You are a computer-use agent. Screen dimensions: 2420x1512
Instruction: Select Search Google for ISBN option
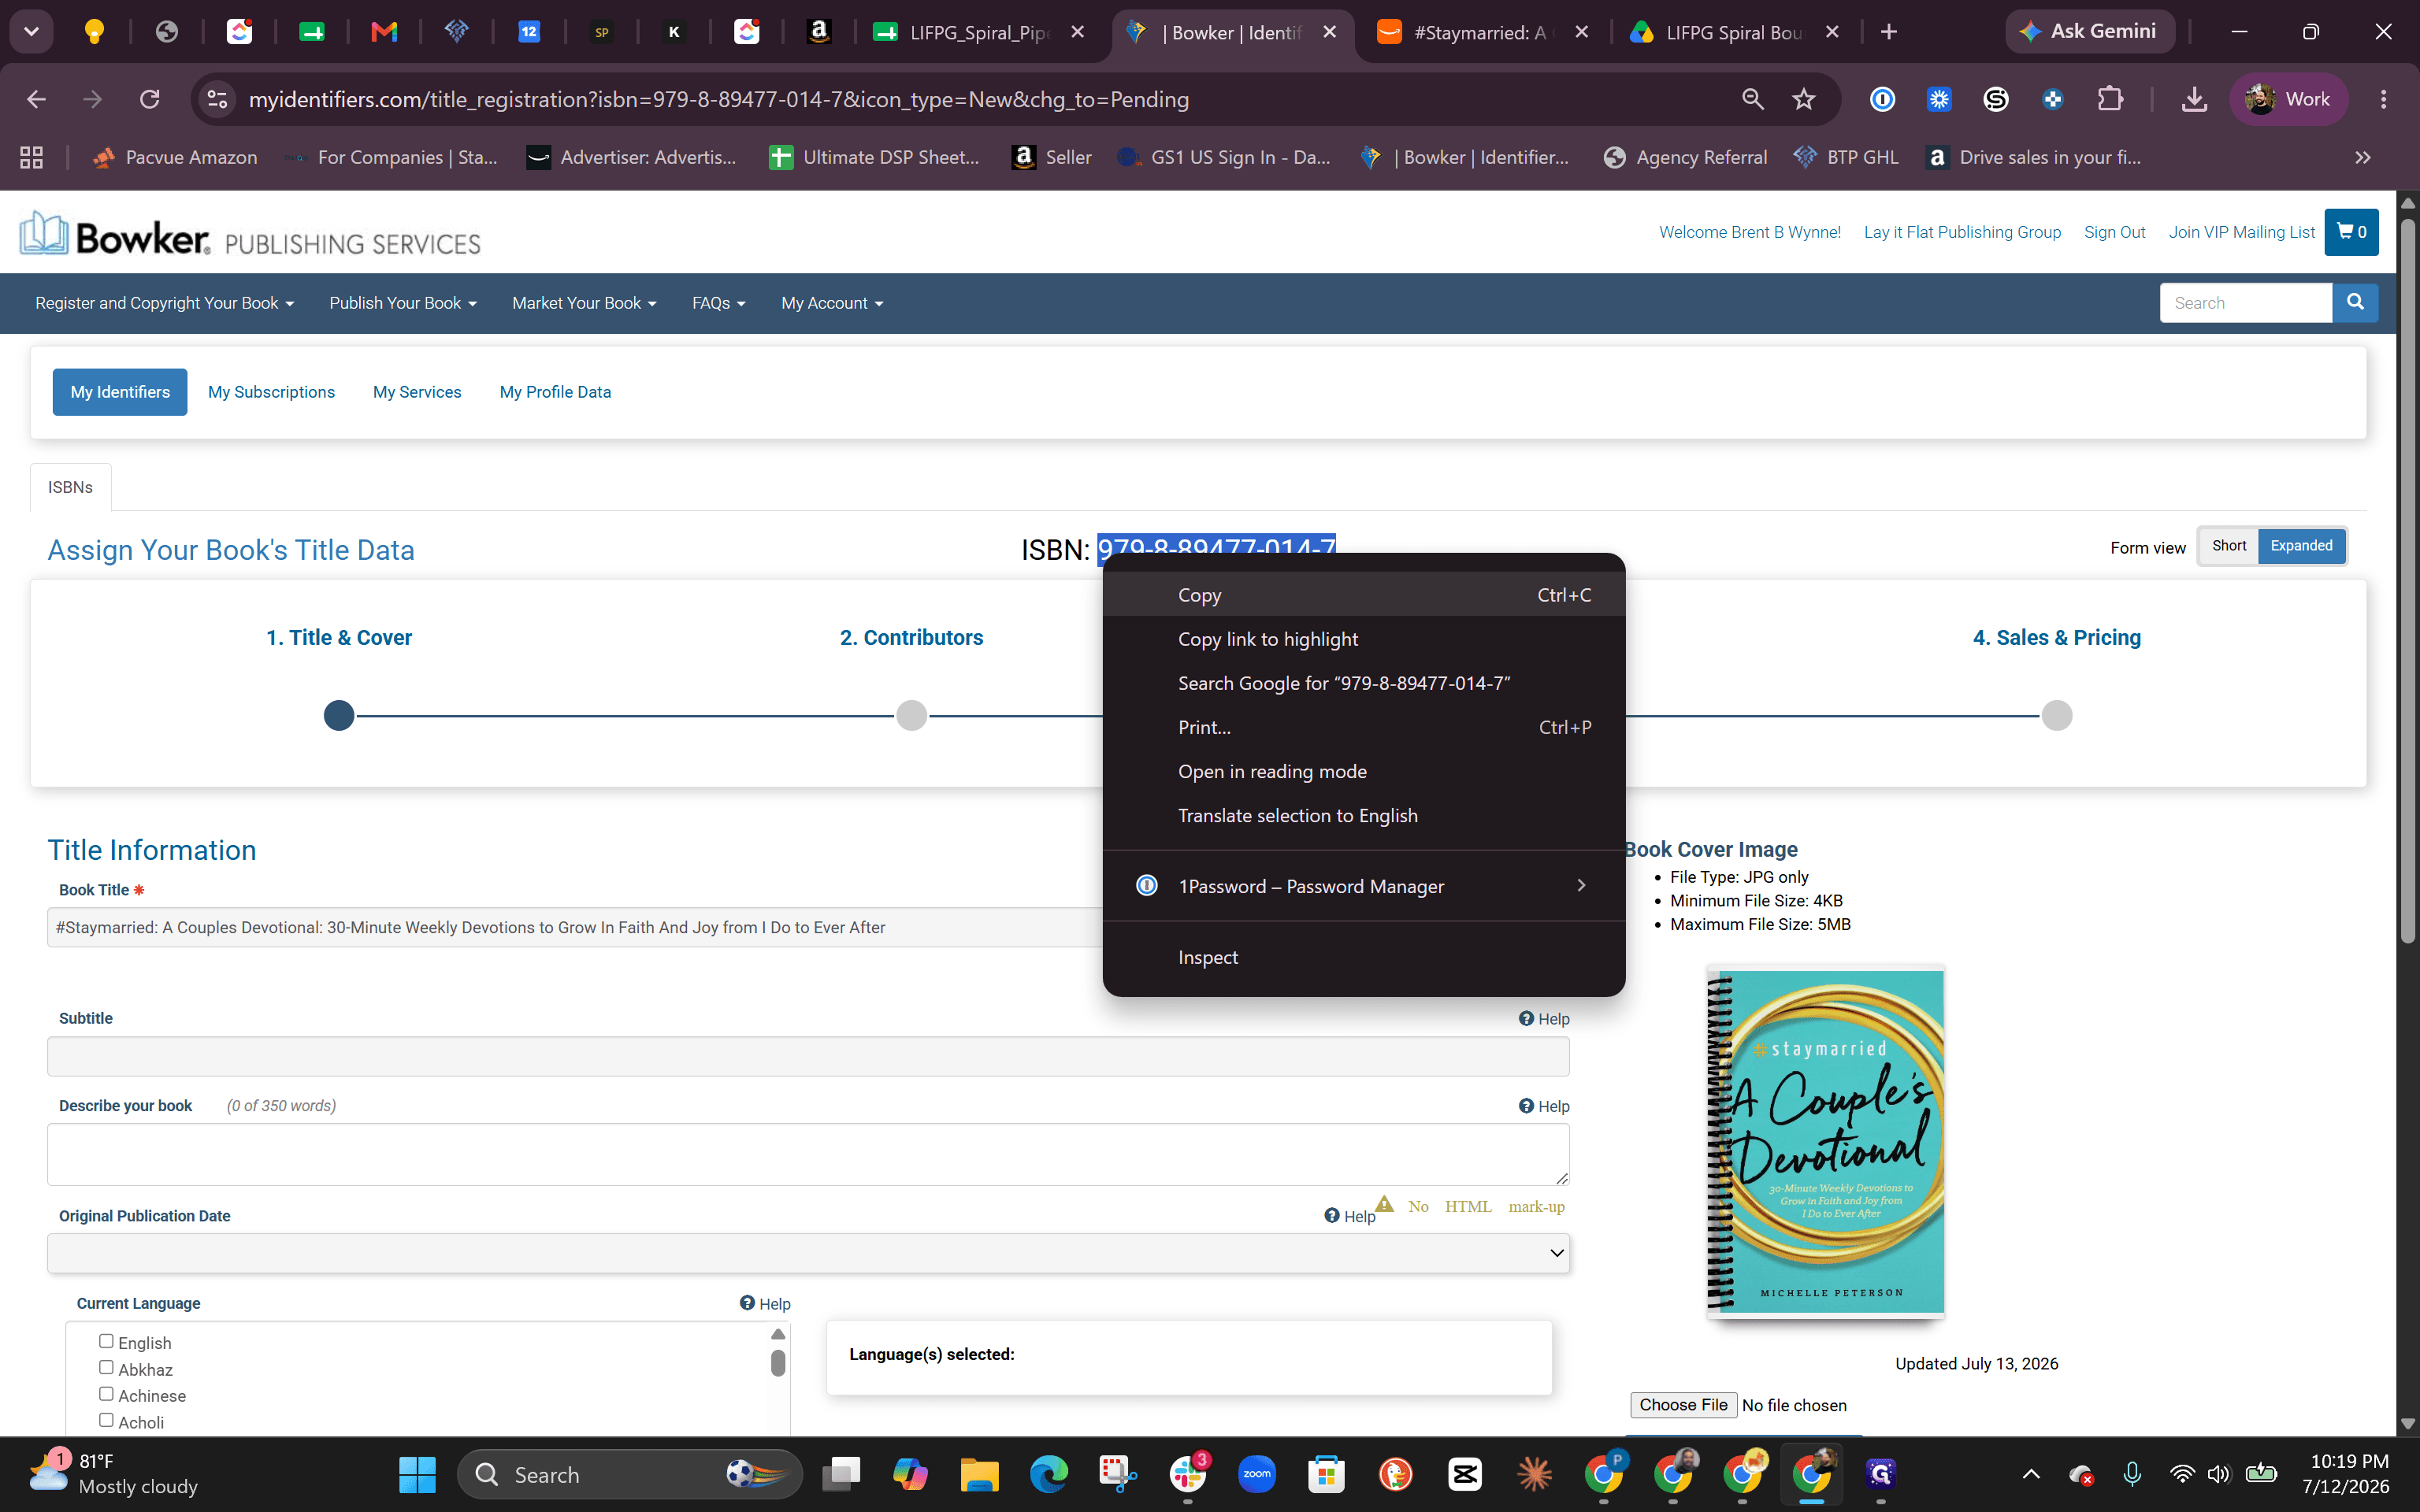[x=1364, y=683]
